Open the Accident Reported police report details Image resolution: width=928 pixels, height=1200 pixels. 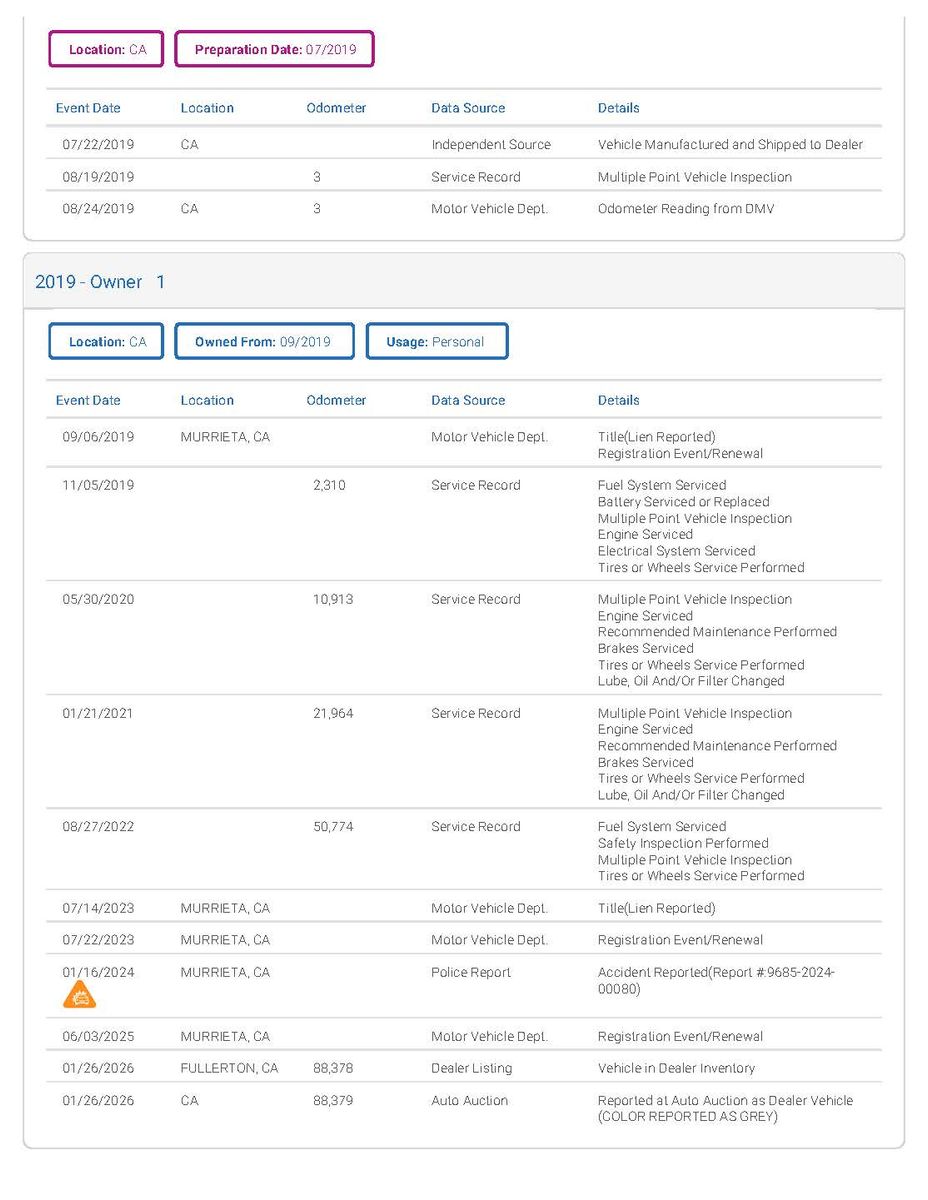[x=715, y=980]
